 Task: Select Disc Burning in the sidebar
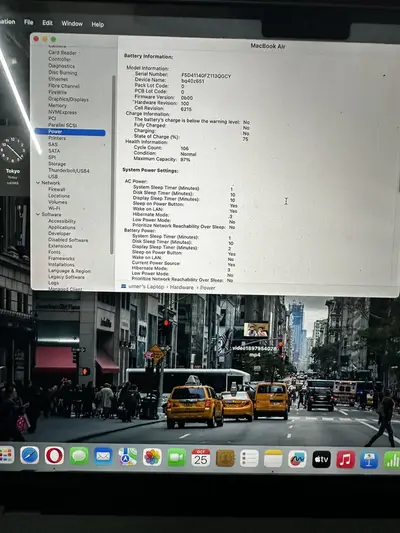[x=63, y=72]
